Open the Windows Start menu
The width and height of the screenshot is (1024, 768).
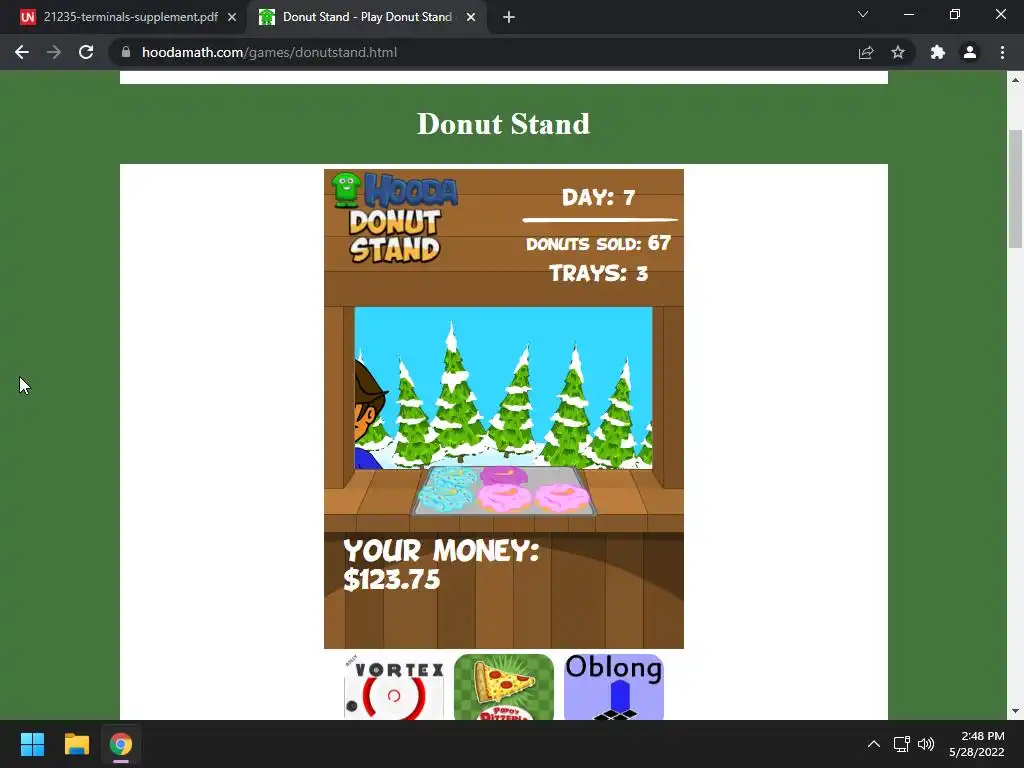point(32,744)
